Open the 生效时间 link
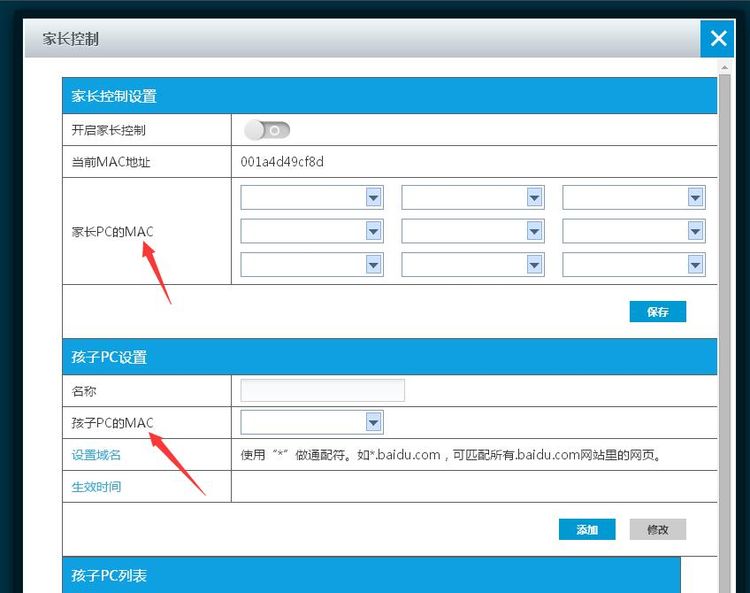This screenshot has height=593, width=750. tap(96, 487)
